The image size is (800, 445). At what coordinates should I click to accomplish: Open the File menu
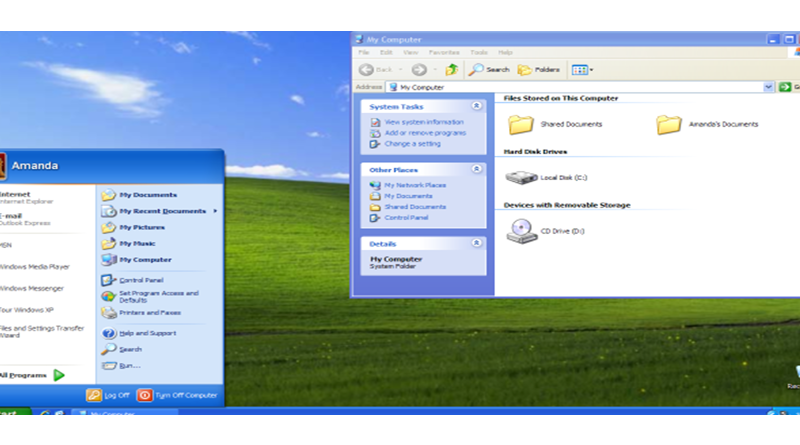[x=364, y=53]
